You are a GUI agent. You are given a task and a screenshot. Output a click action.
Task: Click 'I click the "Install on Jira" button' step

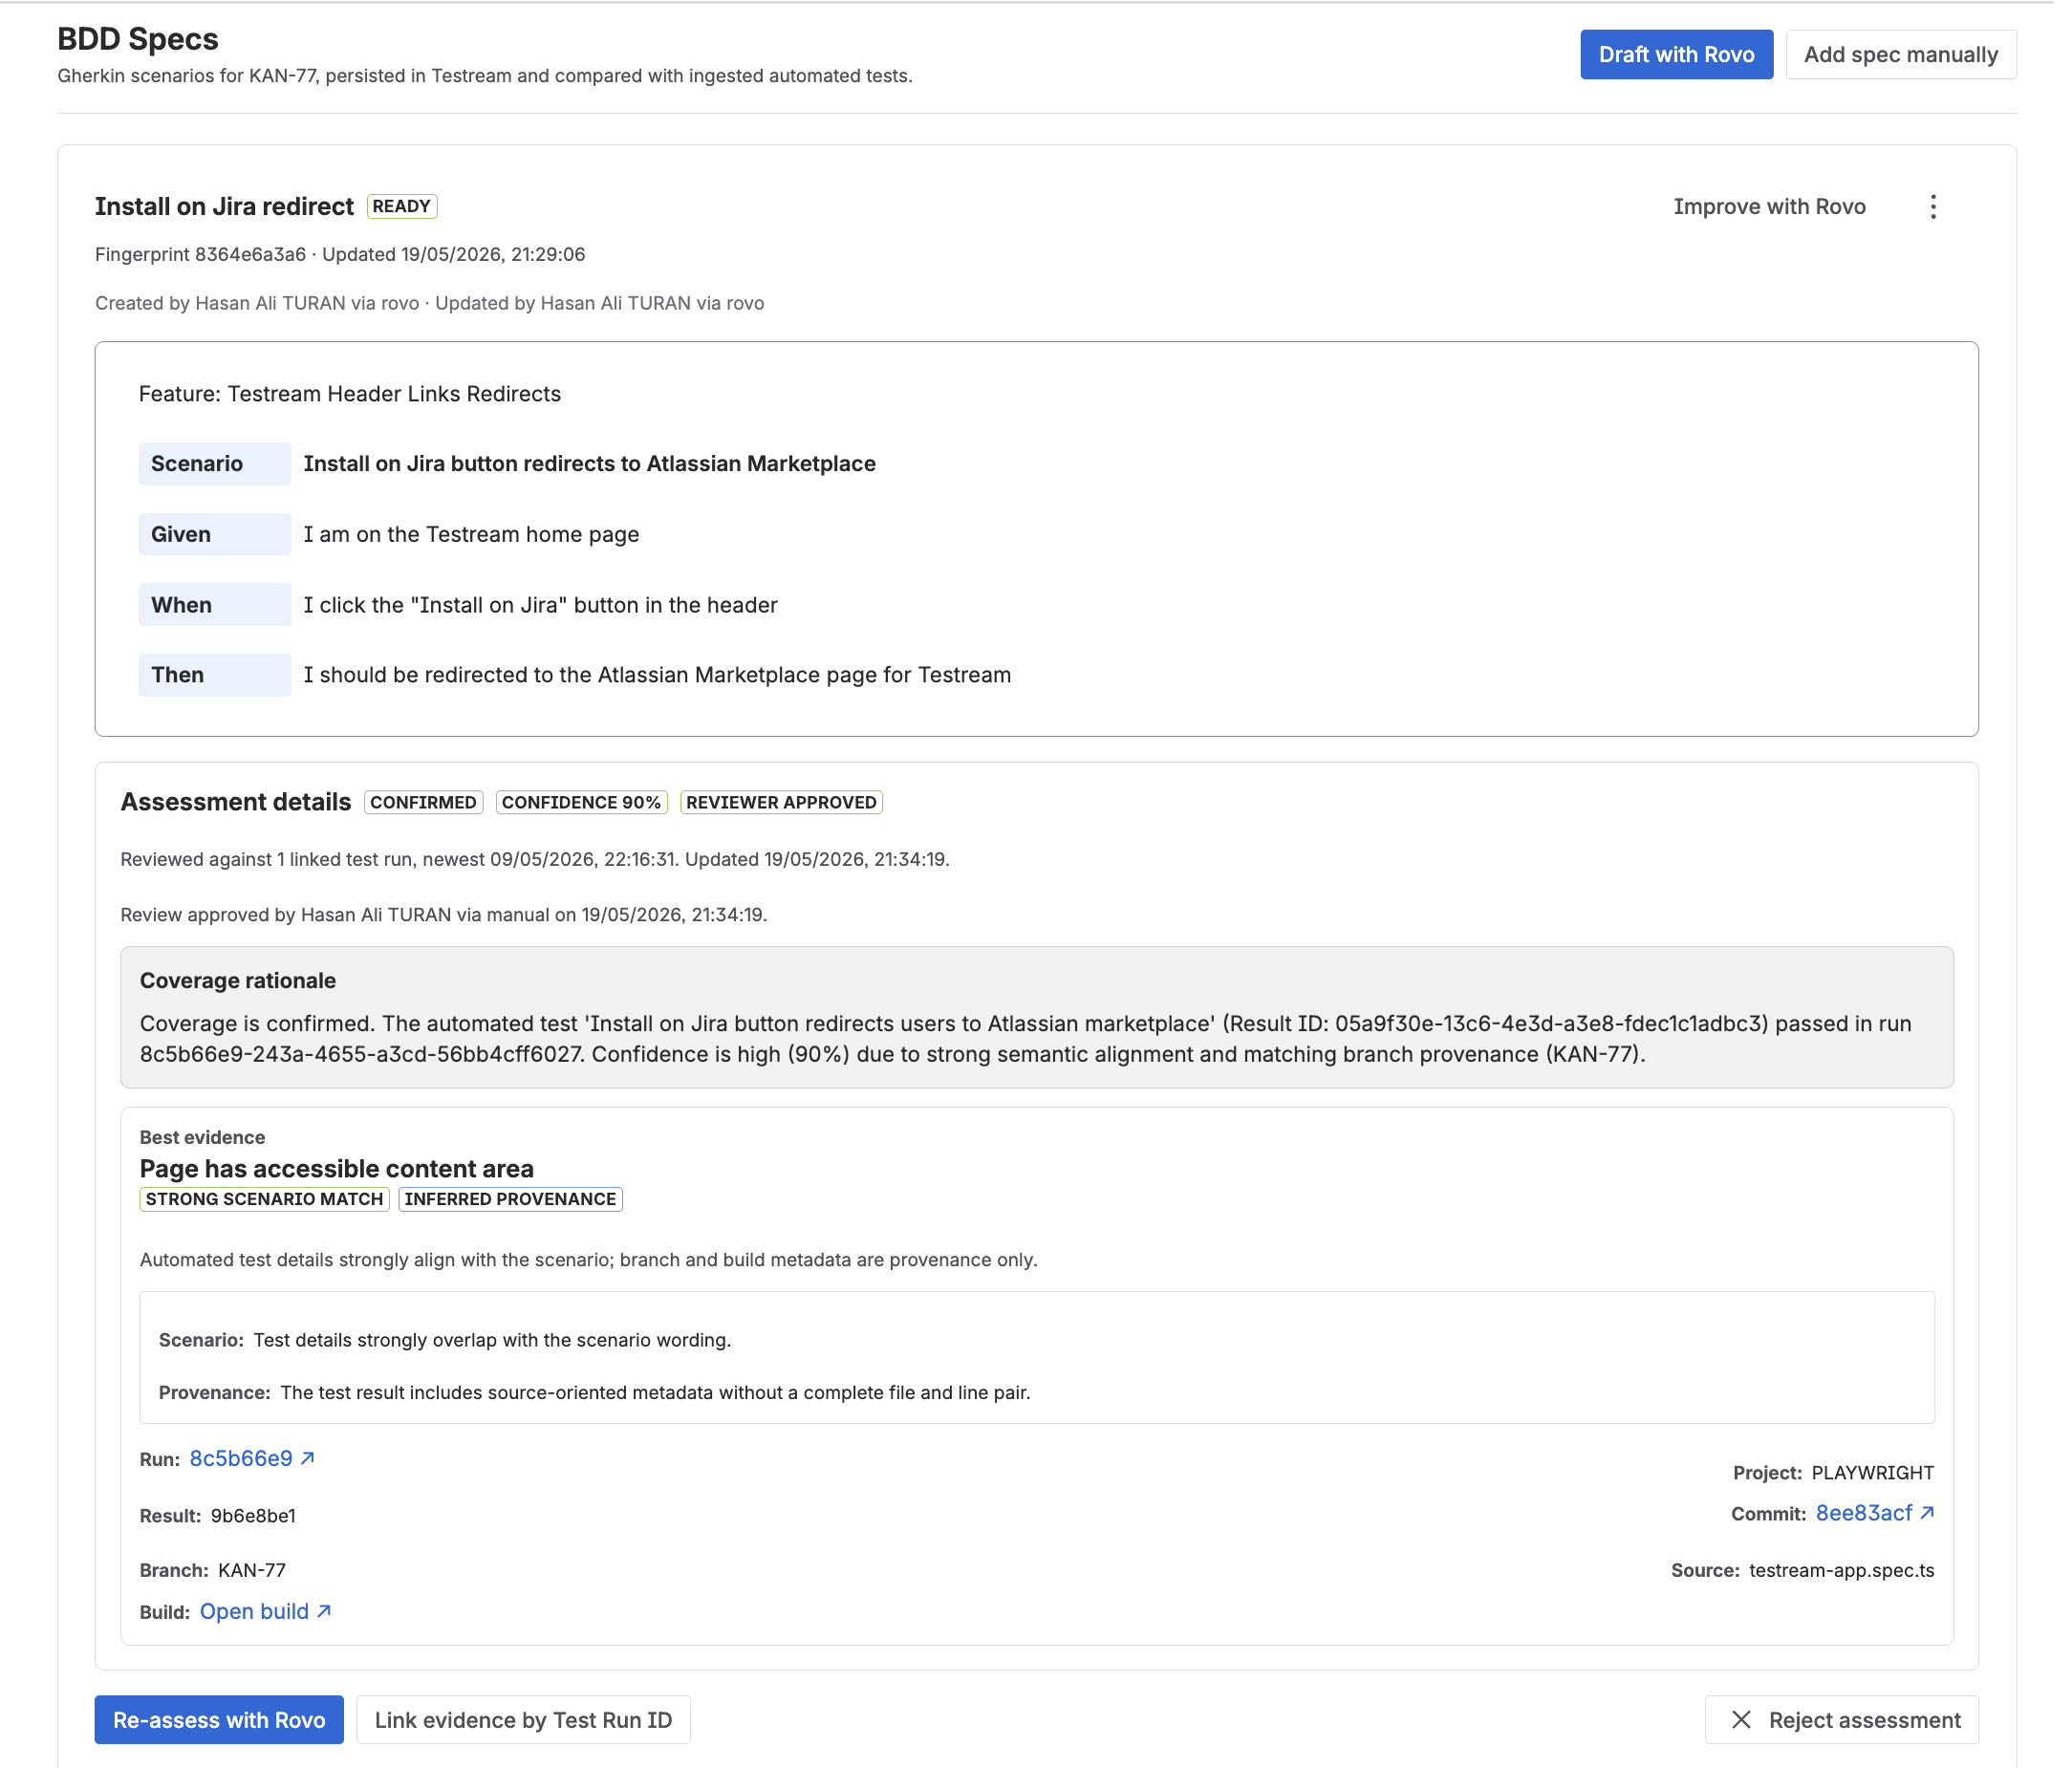point(540,605)
